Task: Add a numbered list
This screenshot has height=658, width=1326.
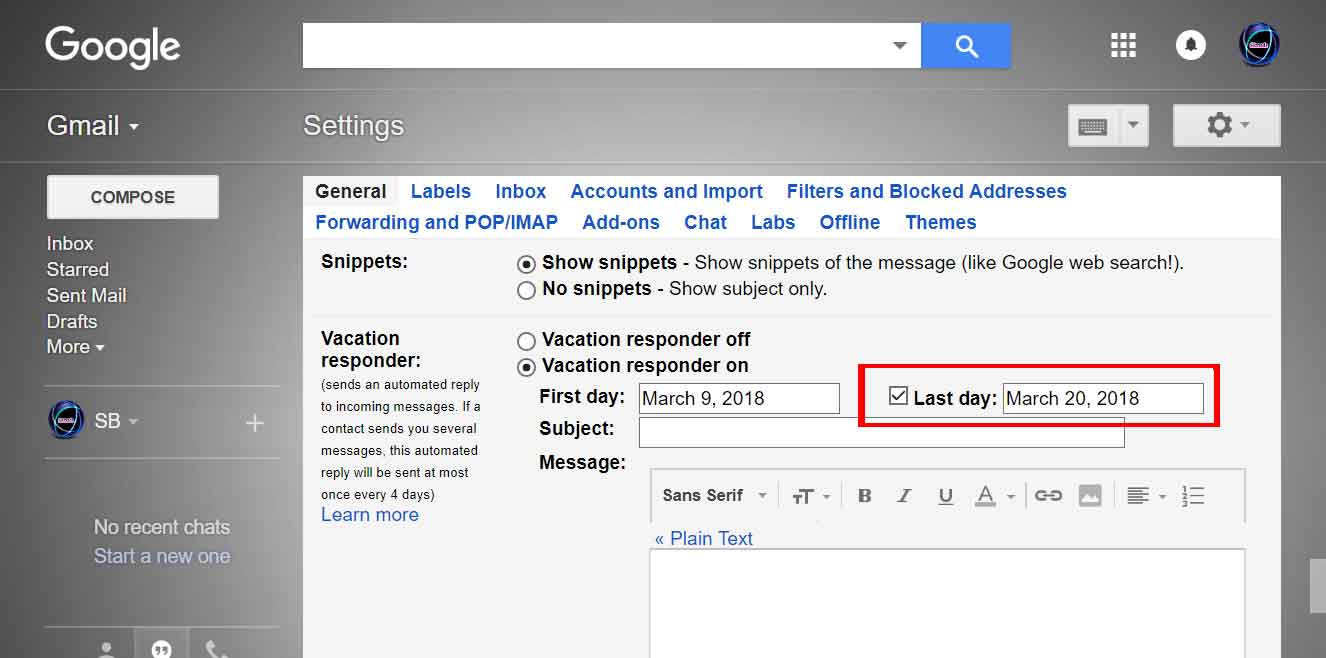Action: [x=1193, y=495]
